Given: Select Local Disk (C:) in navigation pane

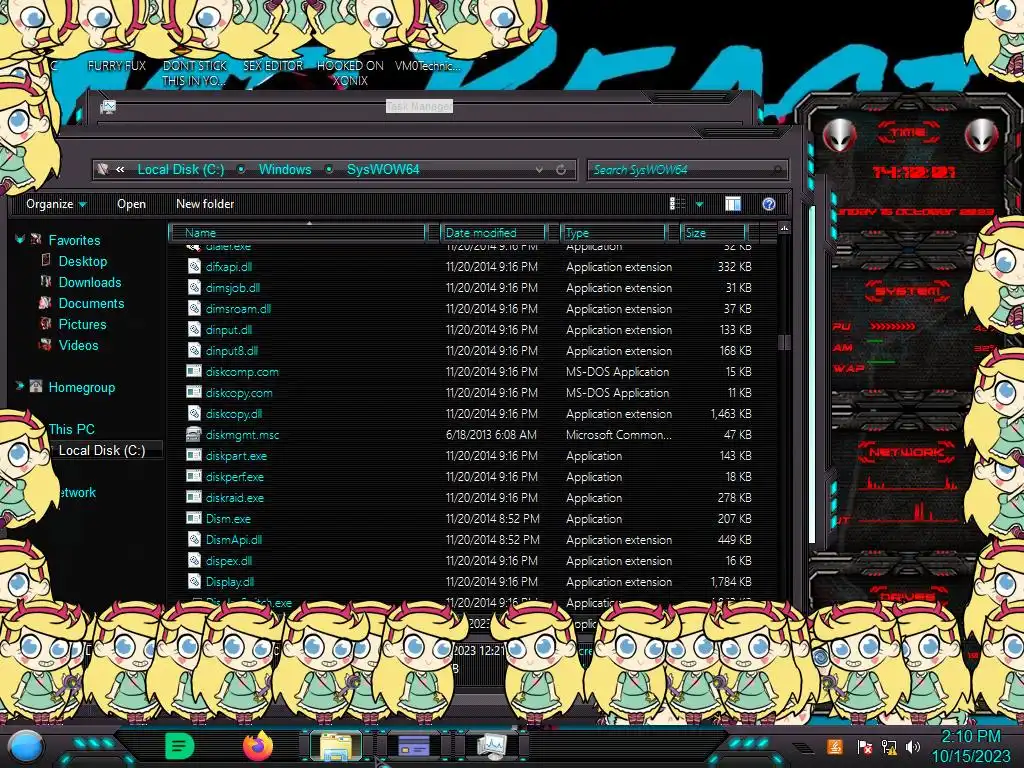Looking at the screenshot, I should coord(102,450).
